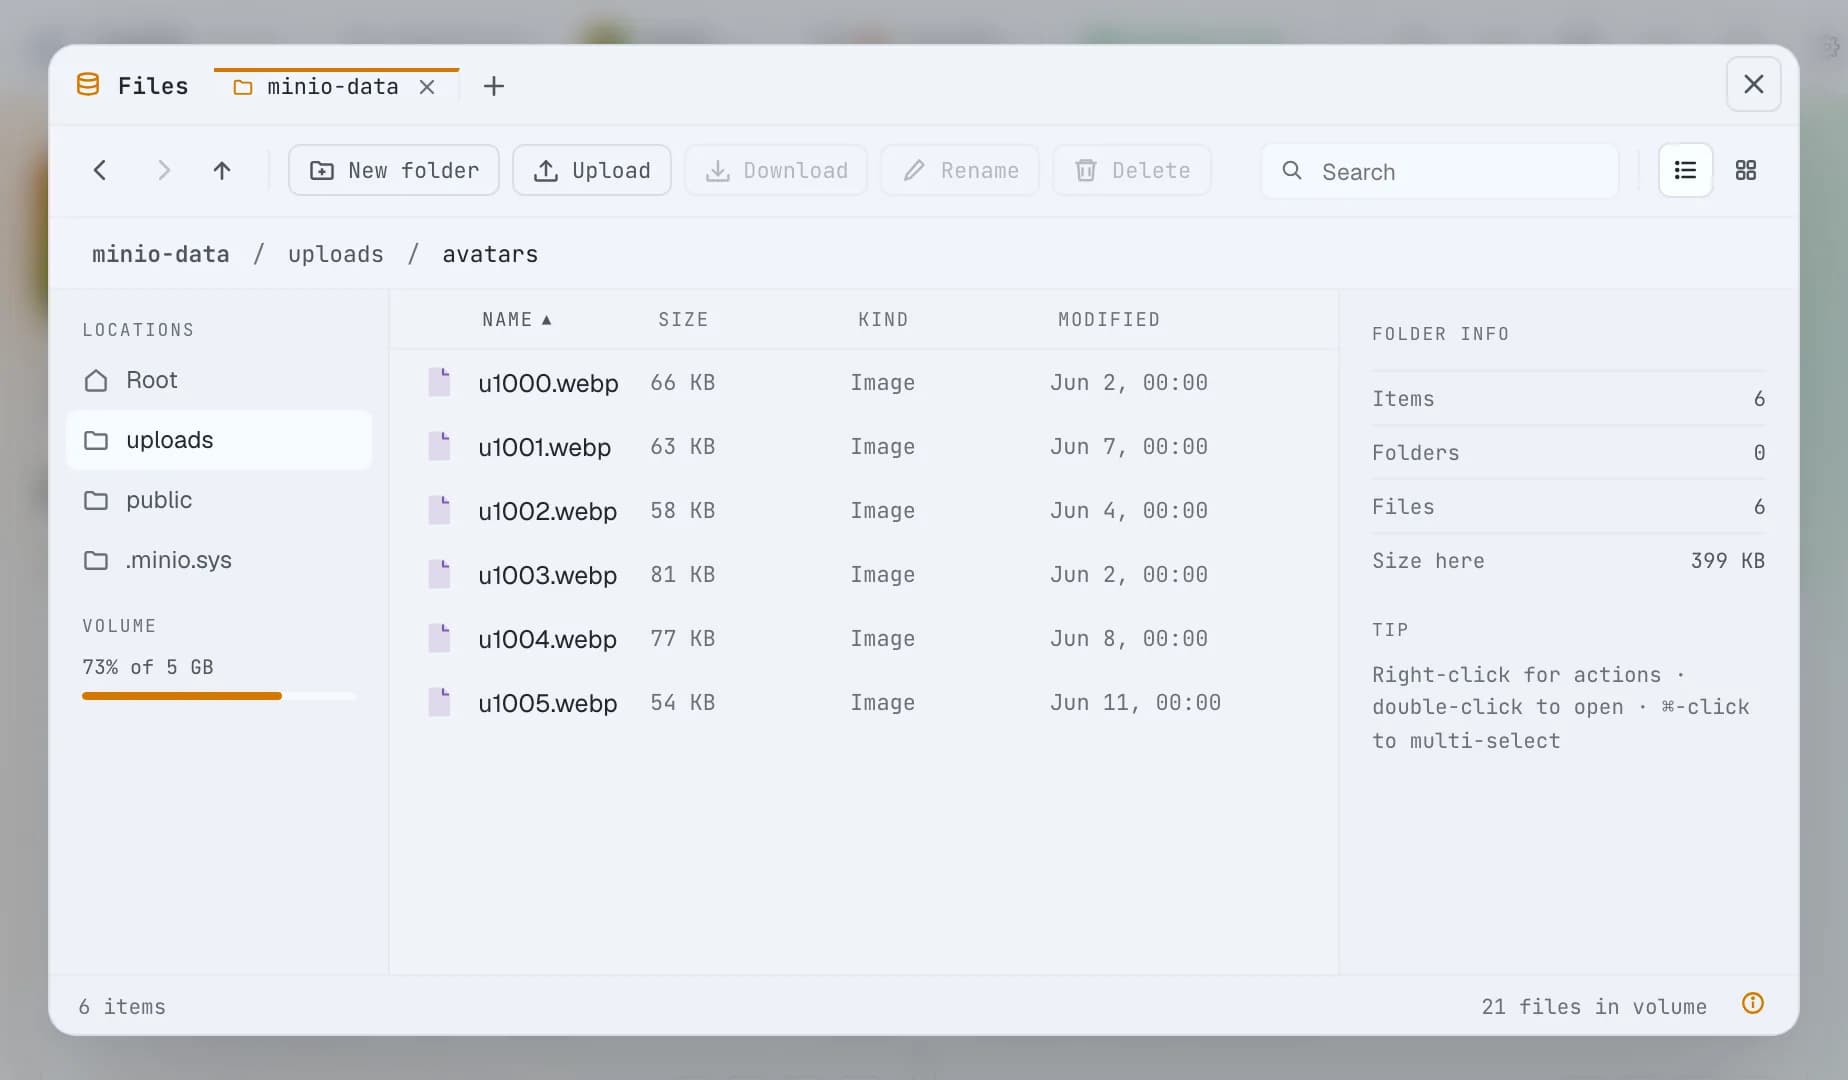Navigate up to the parent folder

click(222, 170)
